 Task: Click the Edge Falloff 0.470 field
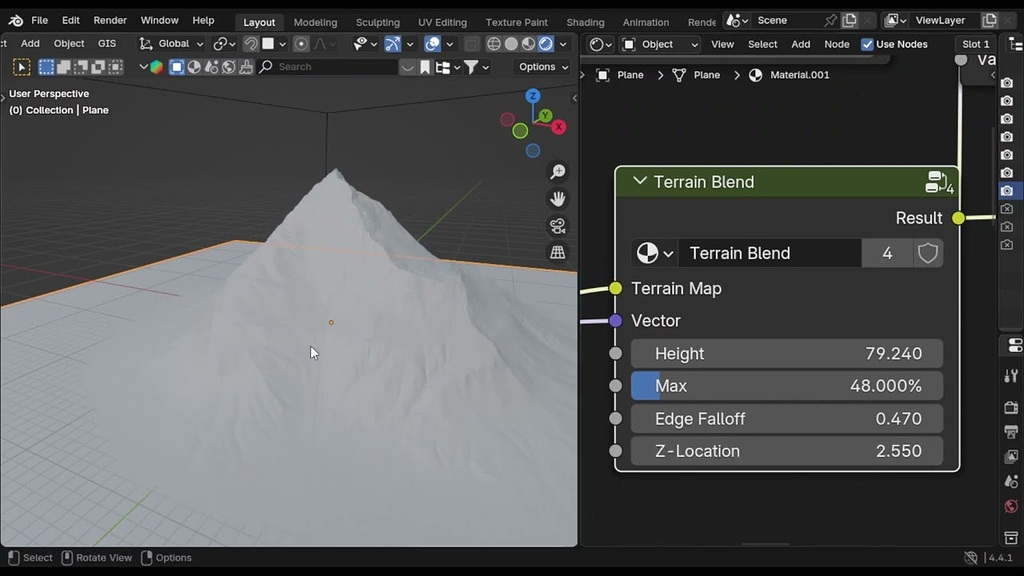pos(787,419)
